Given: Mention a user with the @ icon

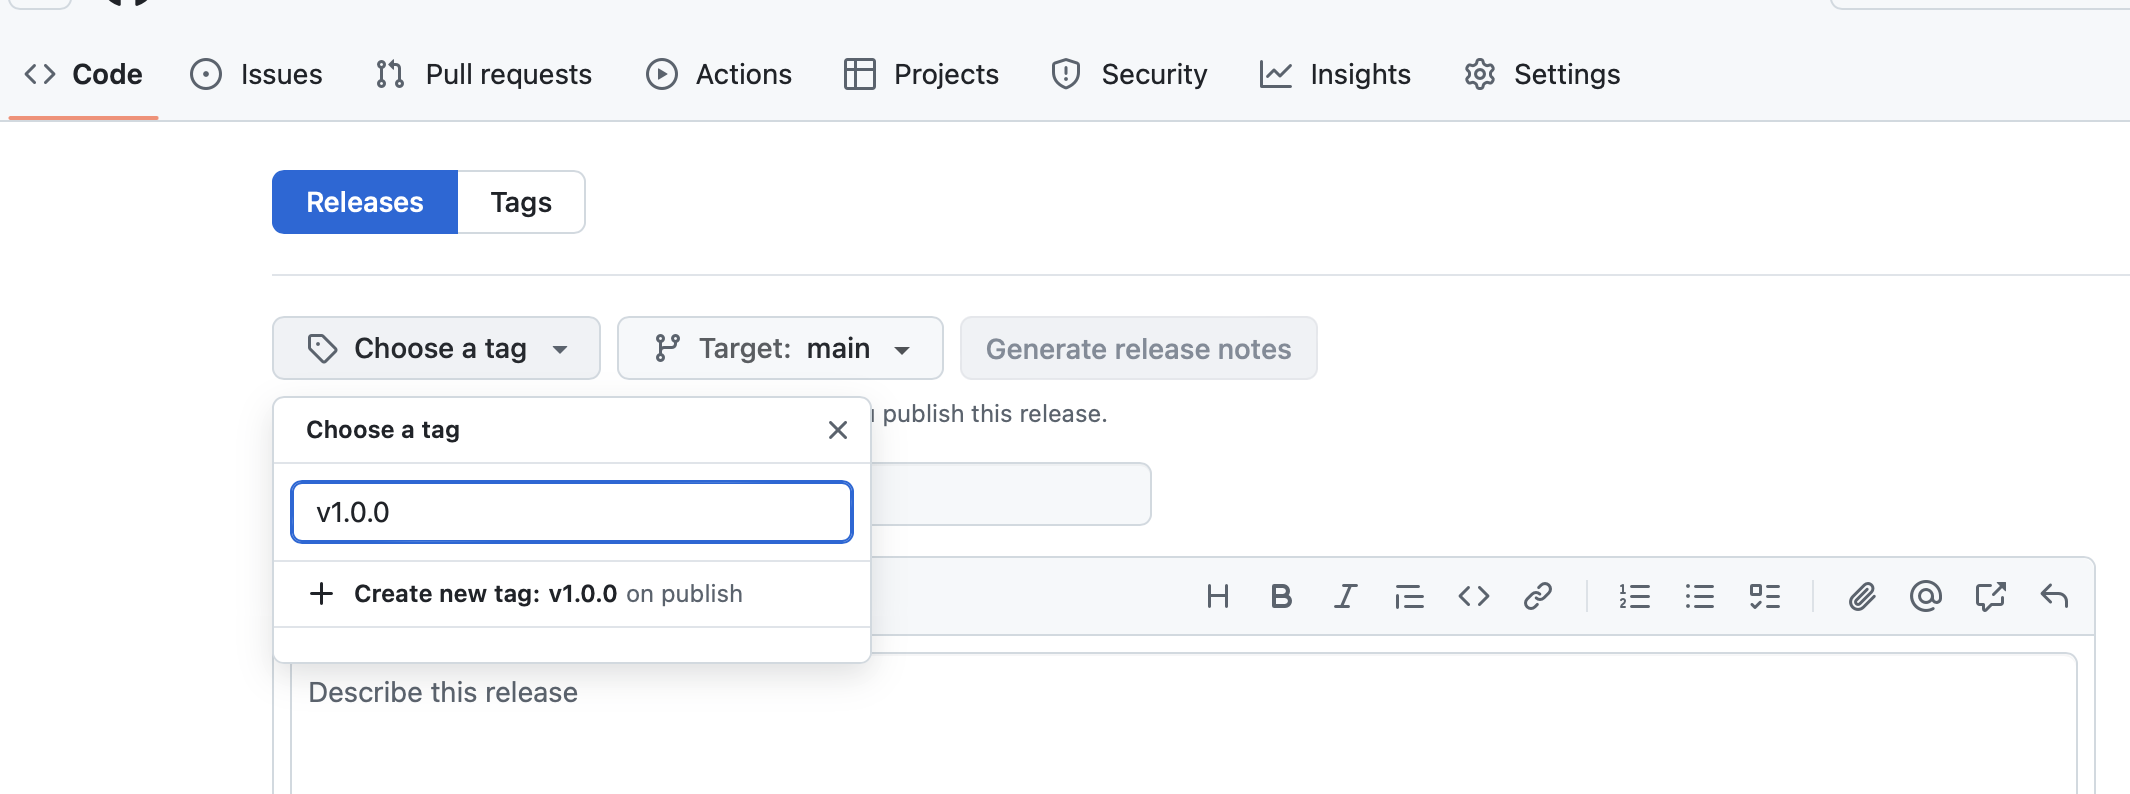Looking at the screenshot, I should tap(1925, 597).
